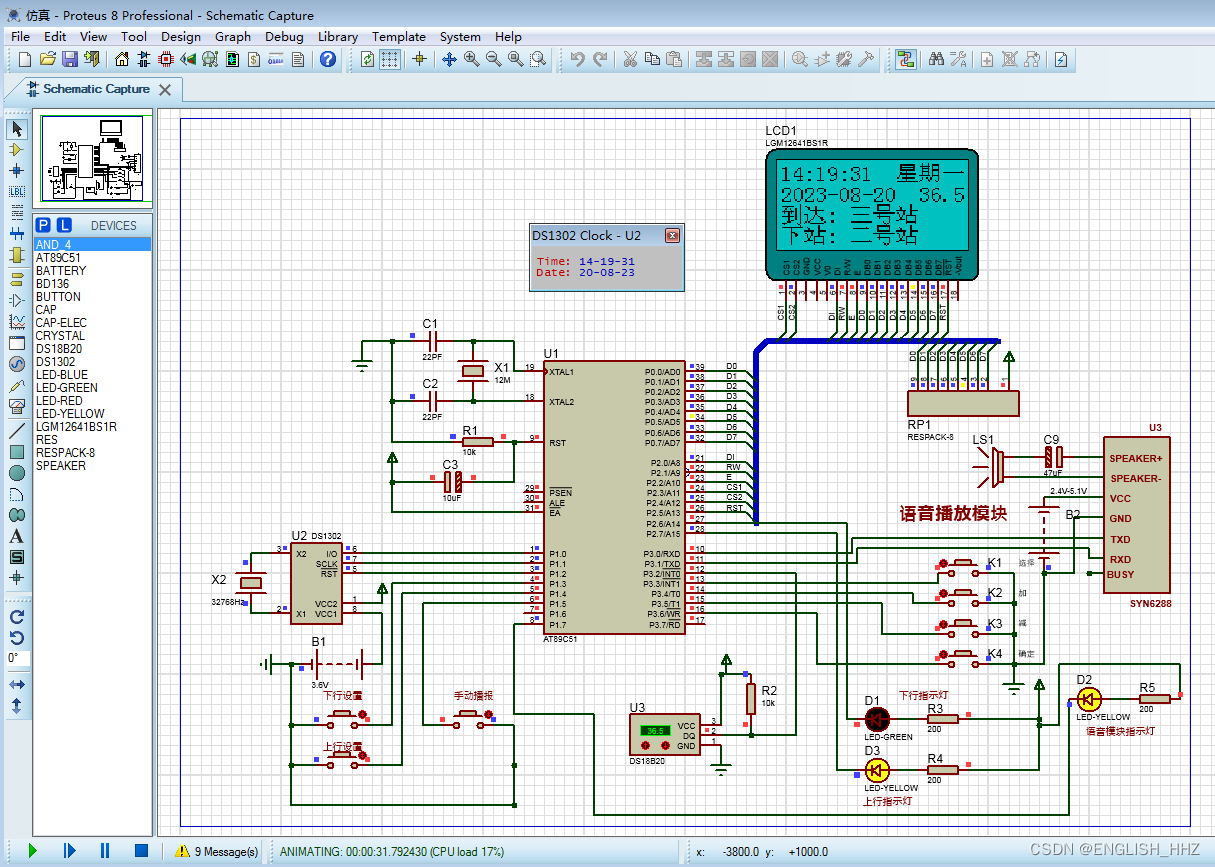Open PCB Layout red chip icon
The height and width of the screenshot is (867, 1215).
[x=164, y=60]
